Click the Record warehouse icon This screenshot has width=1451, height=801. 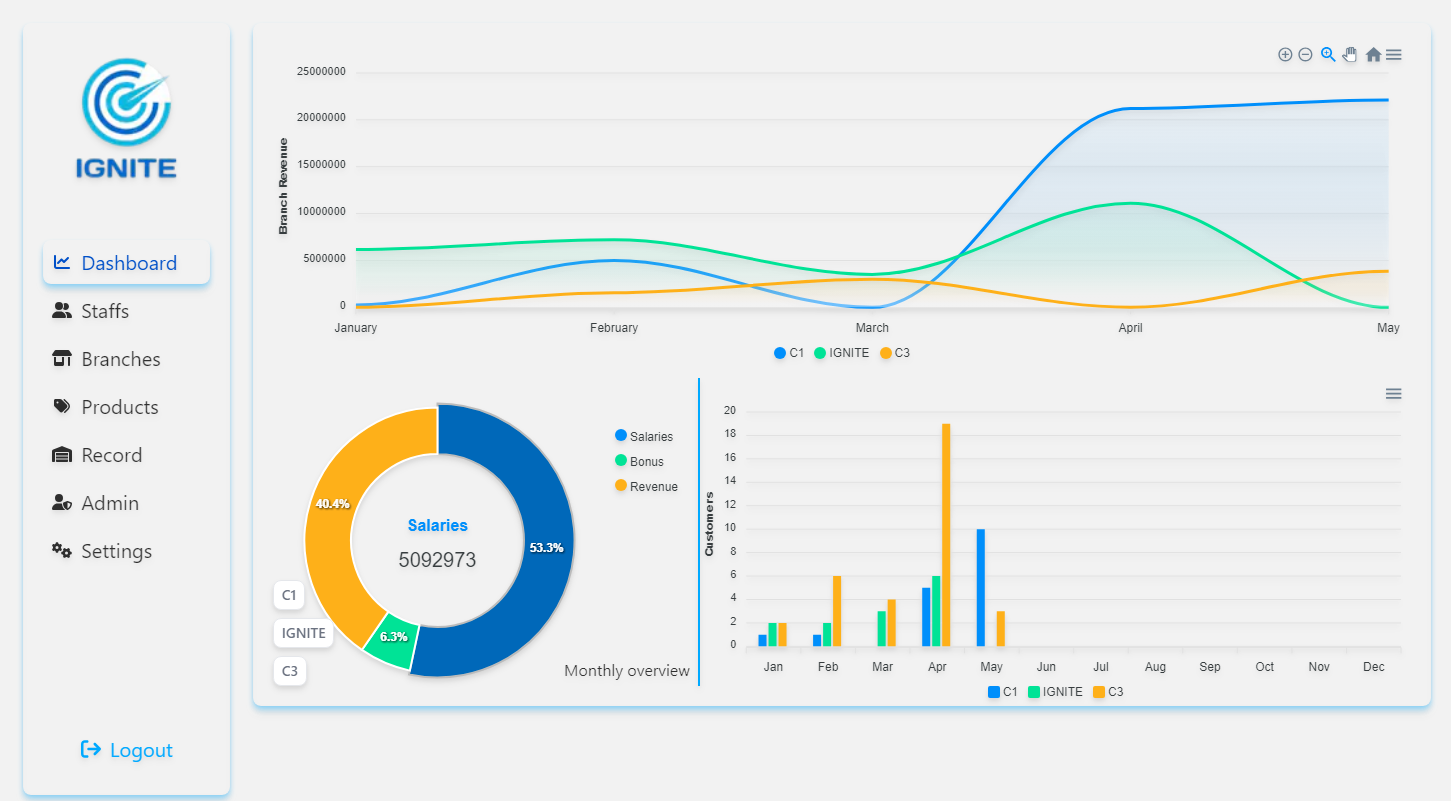[62, 455]
